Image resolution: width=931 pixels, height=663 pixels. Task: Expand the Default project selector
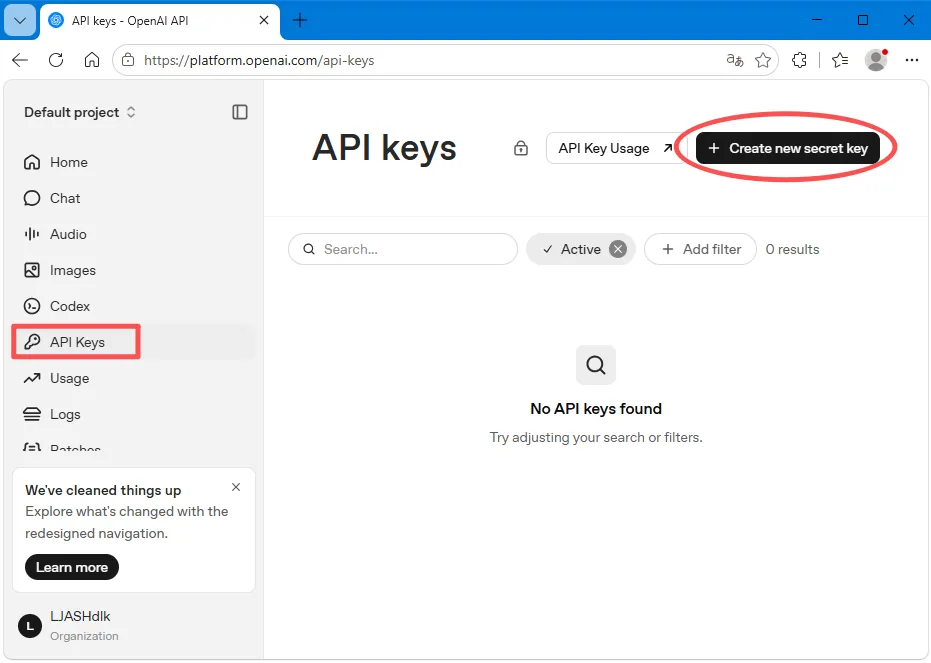[80, 112]
